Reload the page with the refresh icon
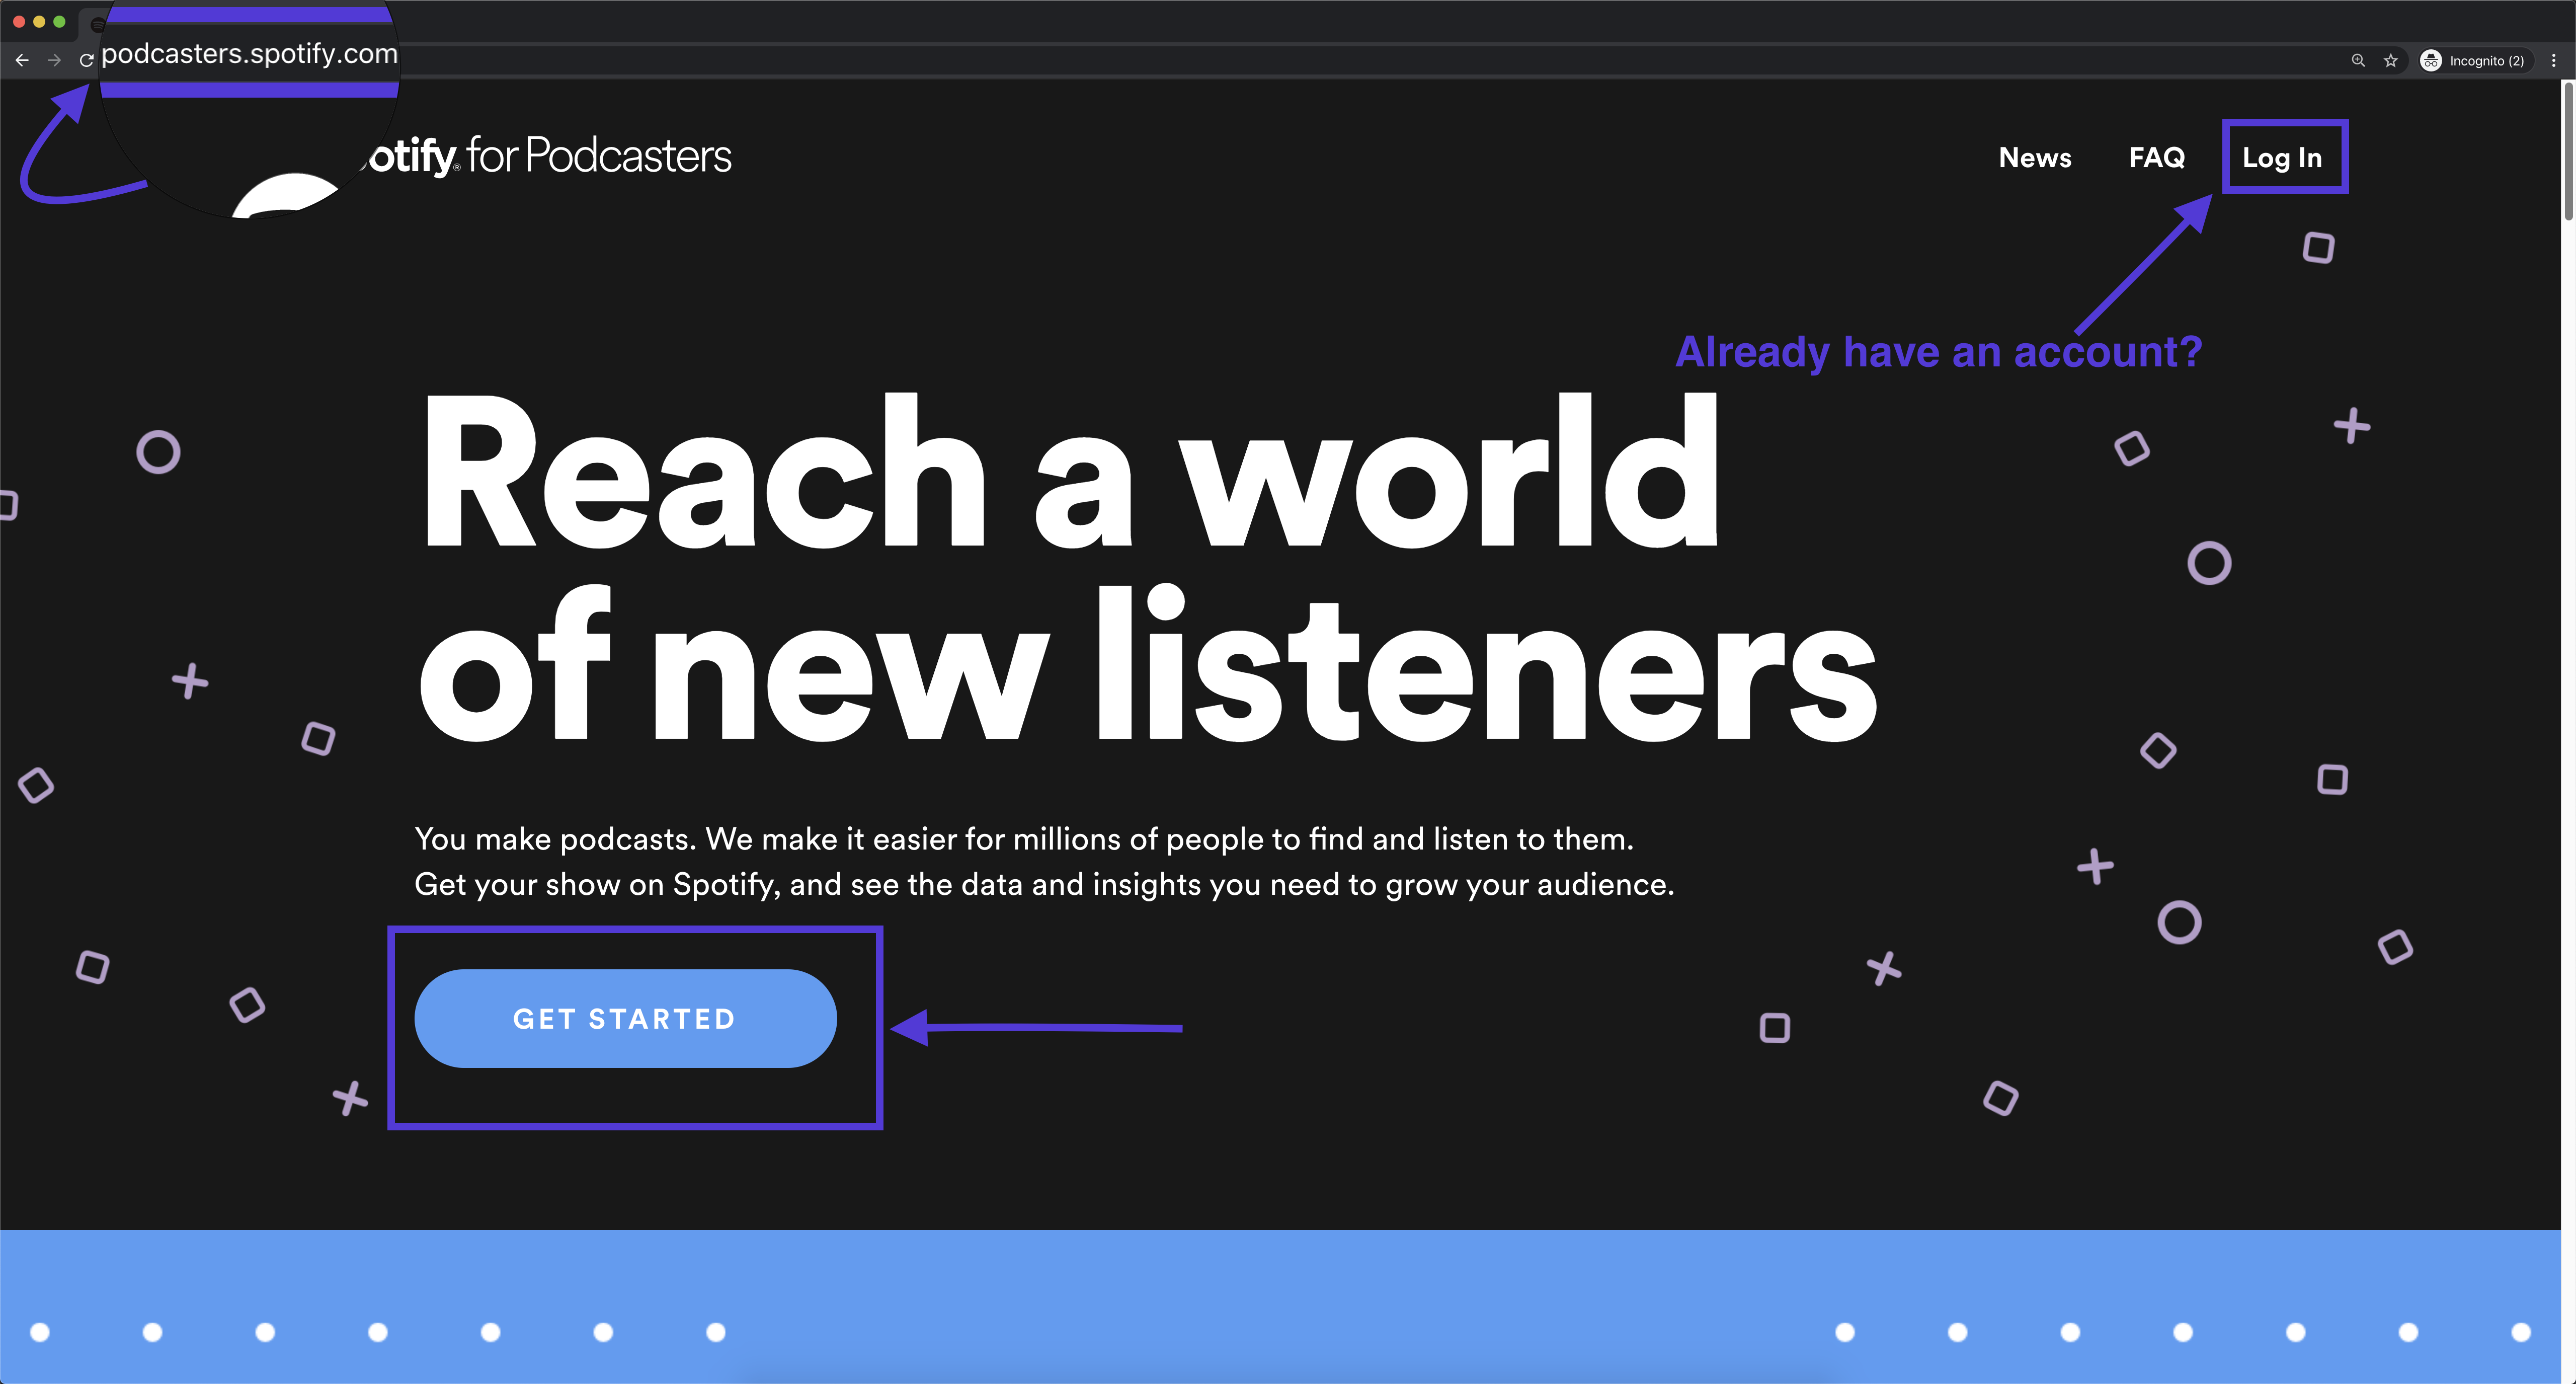The height and width of the screenshot is (1384, 2576). point(87,61)
